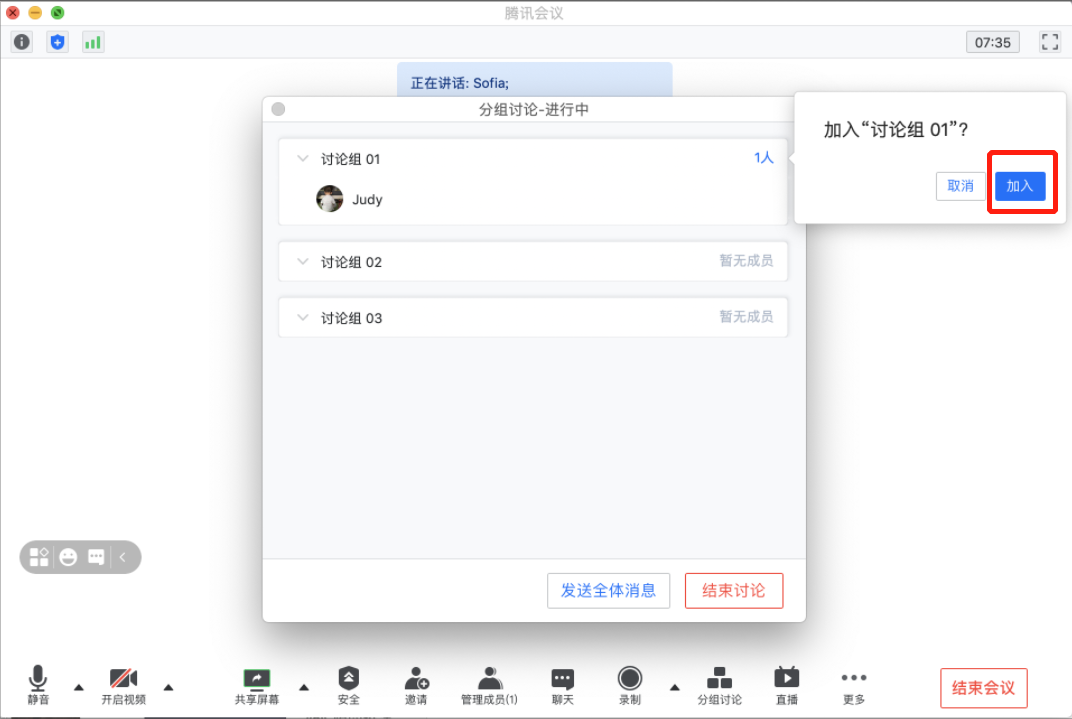Click the 结束讨论 end discussion button

tap(734, 591)
